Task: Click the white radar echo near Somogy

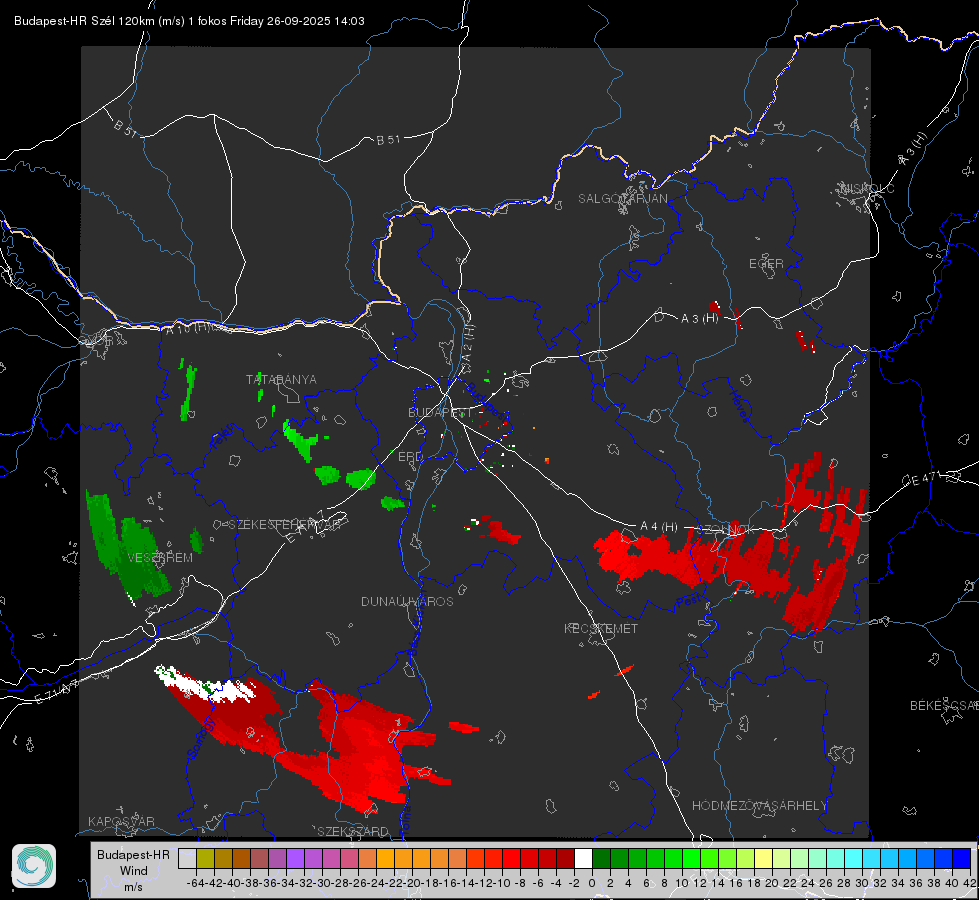Action: (x=206, y=683)
